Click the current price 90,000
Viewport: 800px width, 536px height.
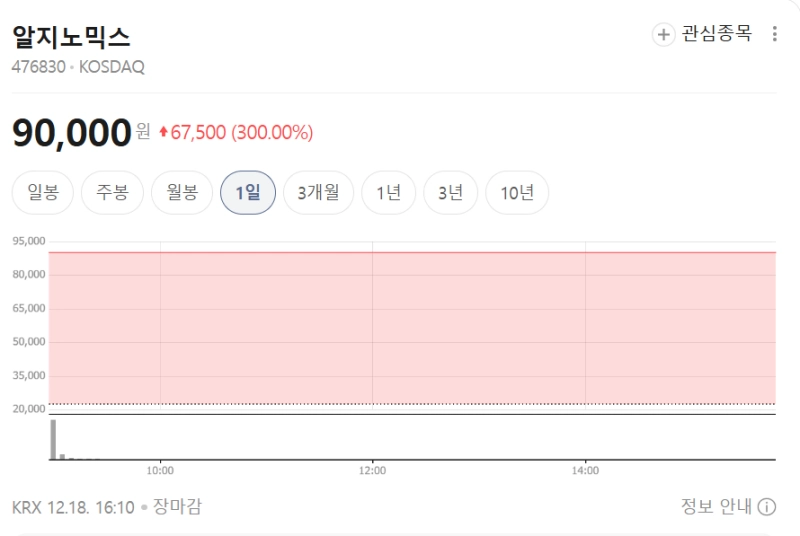pos(72,133)
